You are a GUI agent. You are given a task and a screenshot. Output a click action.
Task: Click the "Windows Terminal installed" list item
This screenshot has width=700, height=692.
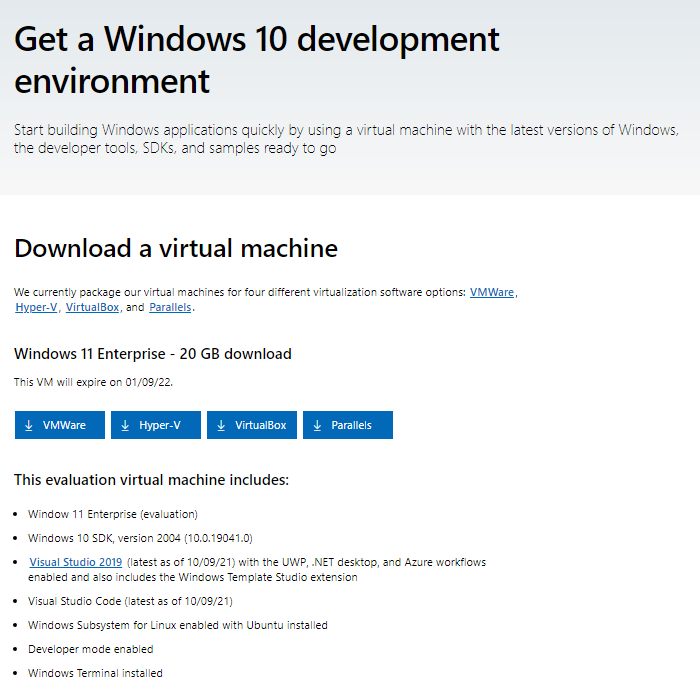(95, 673)
